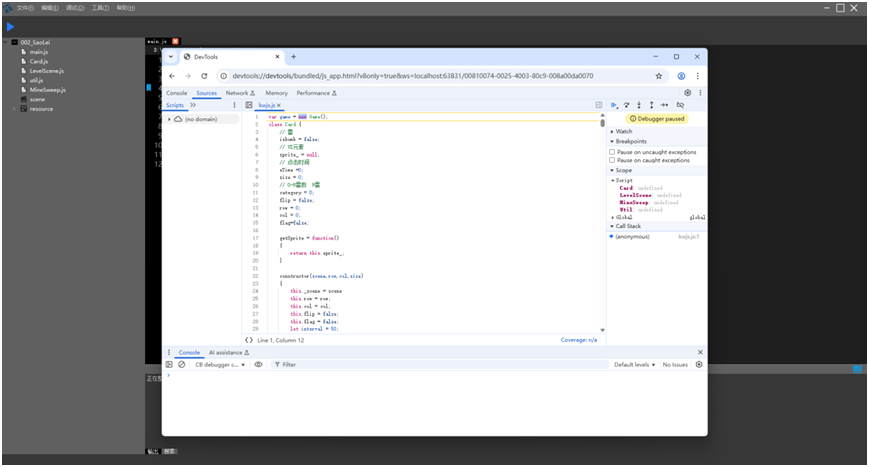This screenshot has width=869, height=467.
Task: Open the tab search dropdown in DevTools window
Action: pos(171,57)
